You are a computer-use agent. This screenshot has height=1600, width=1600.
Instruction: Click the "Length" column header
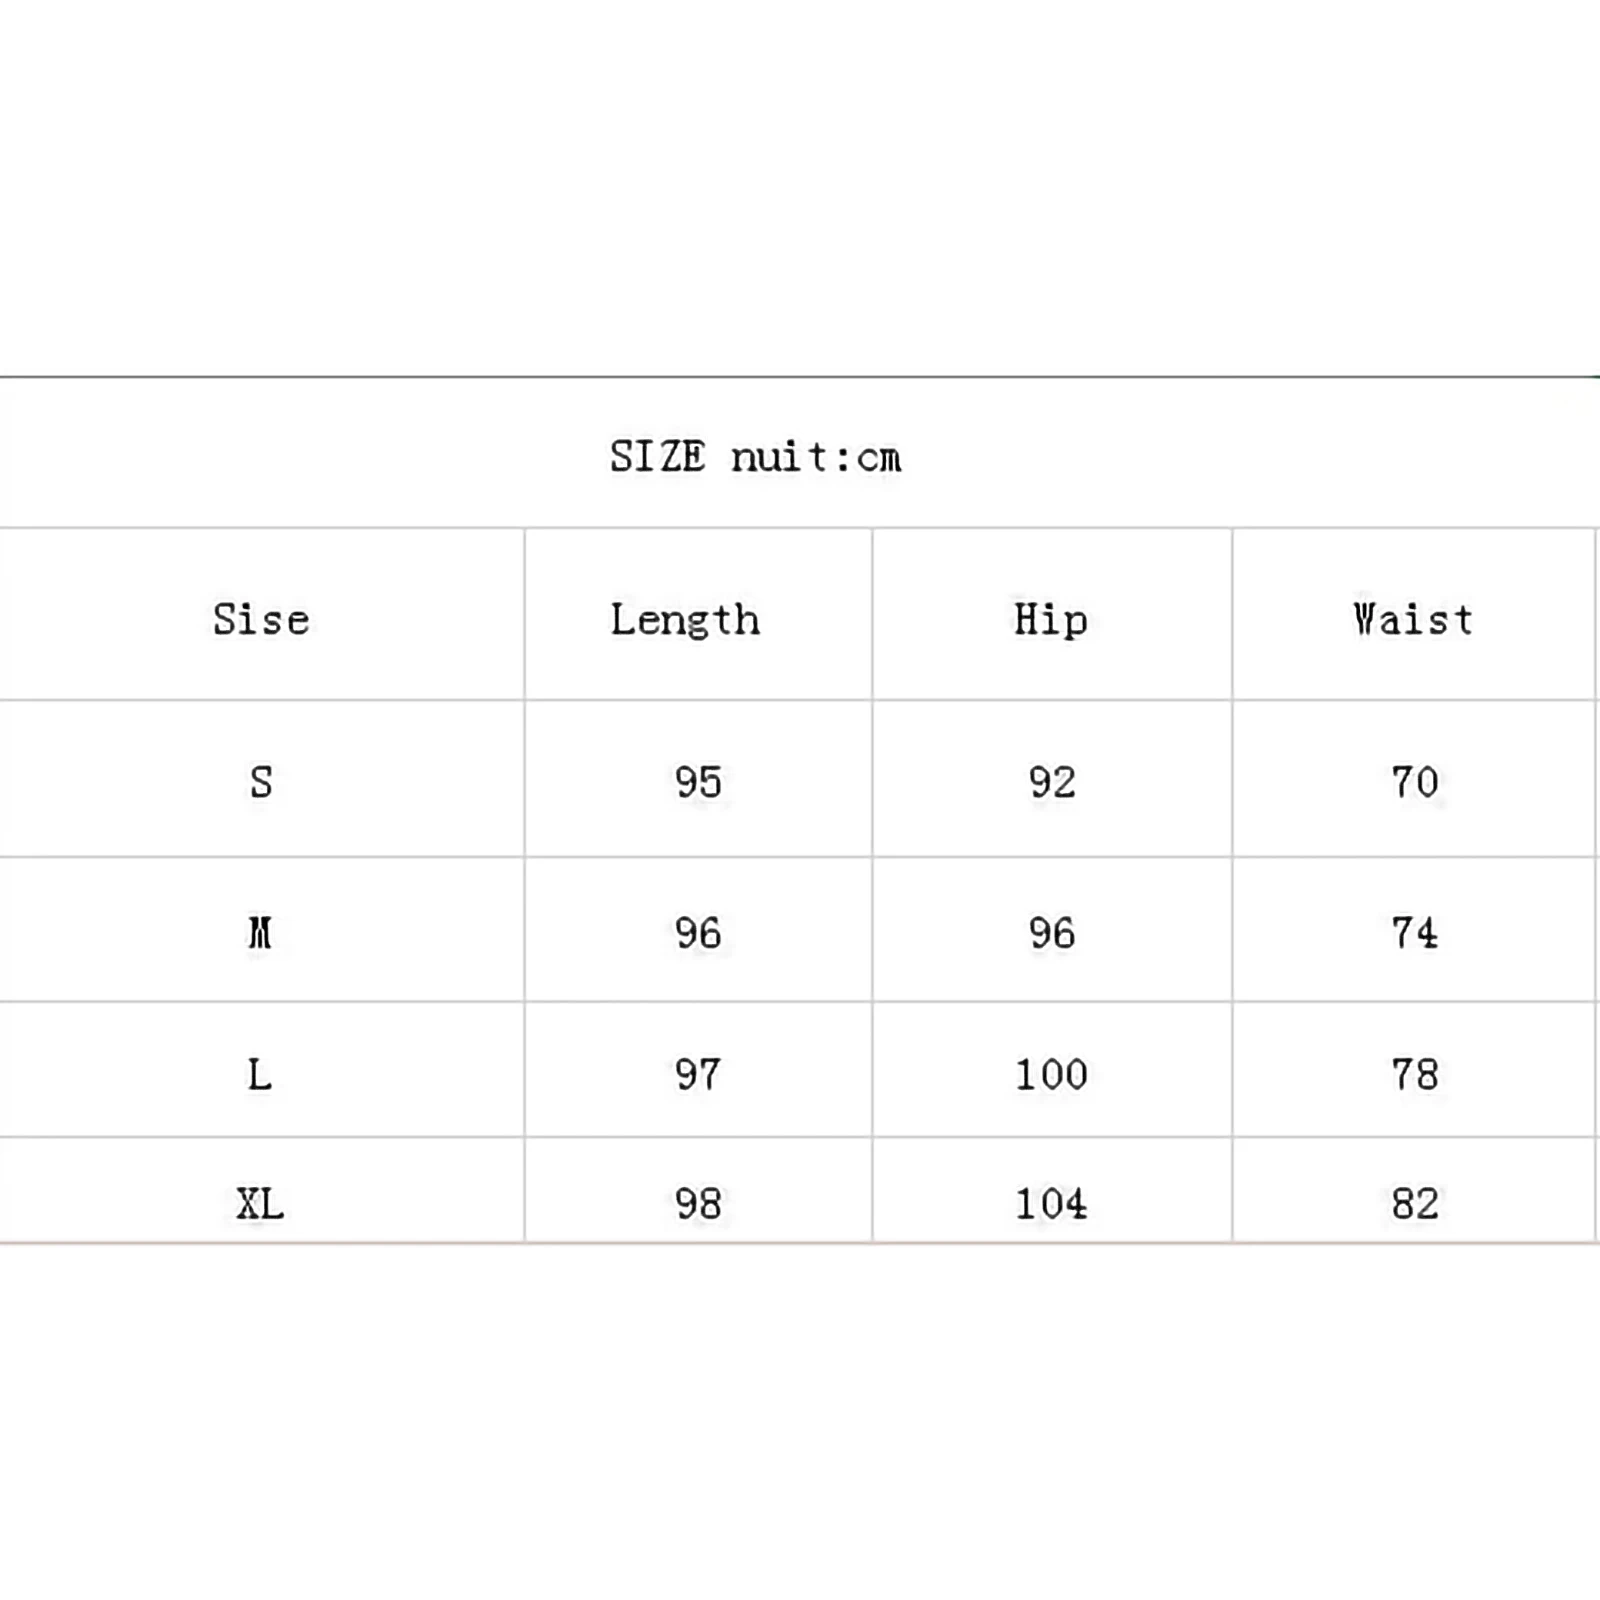point(685,620)
